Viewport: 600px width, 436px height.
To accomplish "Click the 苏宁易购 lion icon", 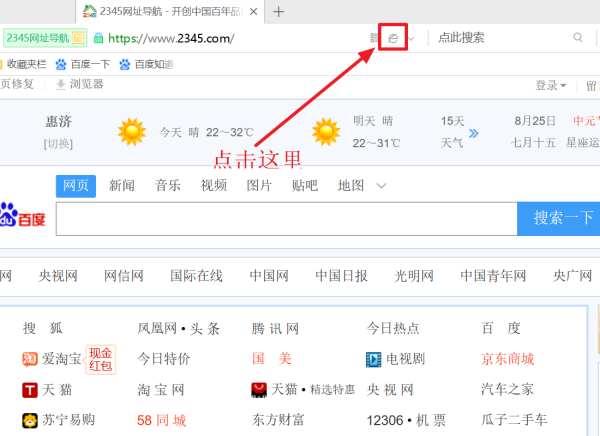I will pos(30,420).
